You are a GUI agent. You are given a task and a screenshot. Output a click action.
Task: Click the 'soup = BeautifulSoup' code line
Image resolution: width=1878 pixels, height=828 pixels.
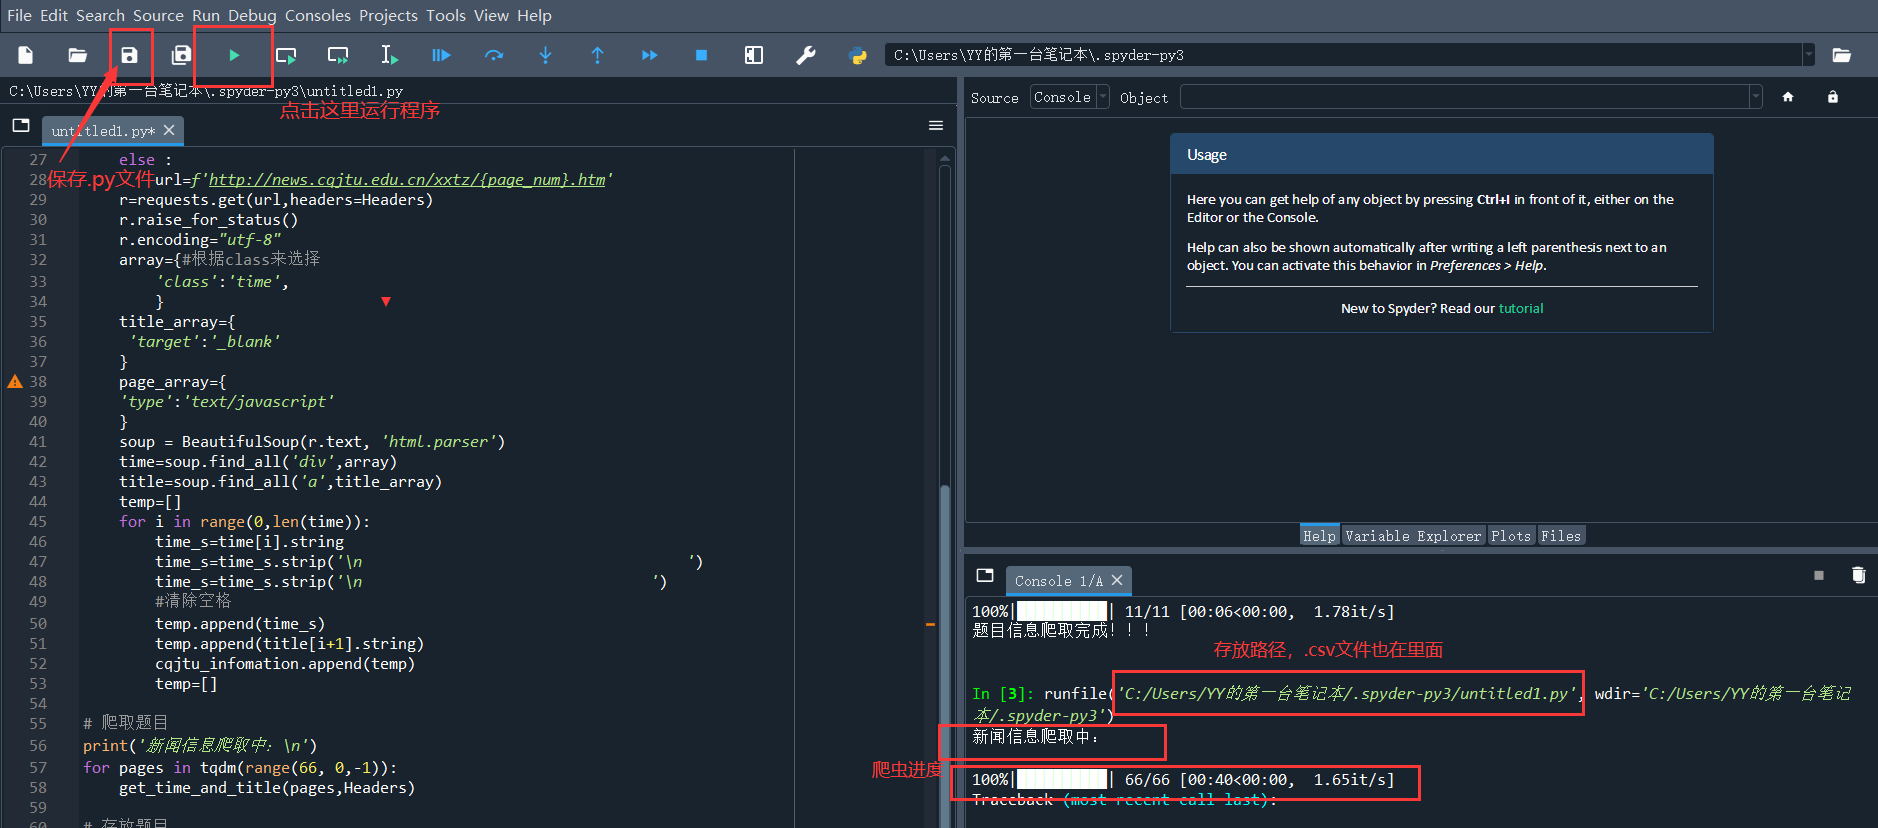click(312, 441)
